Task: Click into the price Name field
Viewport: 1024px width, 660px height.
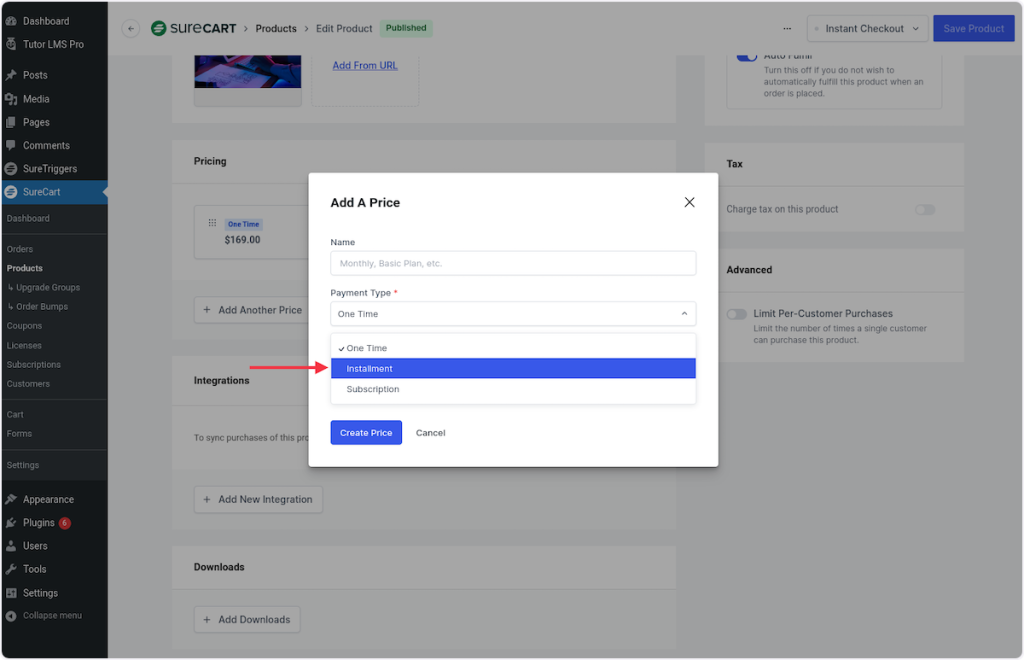Action: click(513, 264)
